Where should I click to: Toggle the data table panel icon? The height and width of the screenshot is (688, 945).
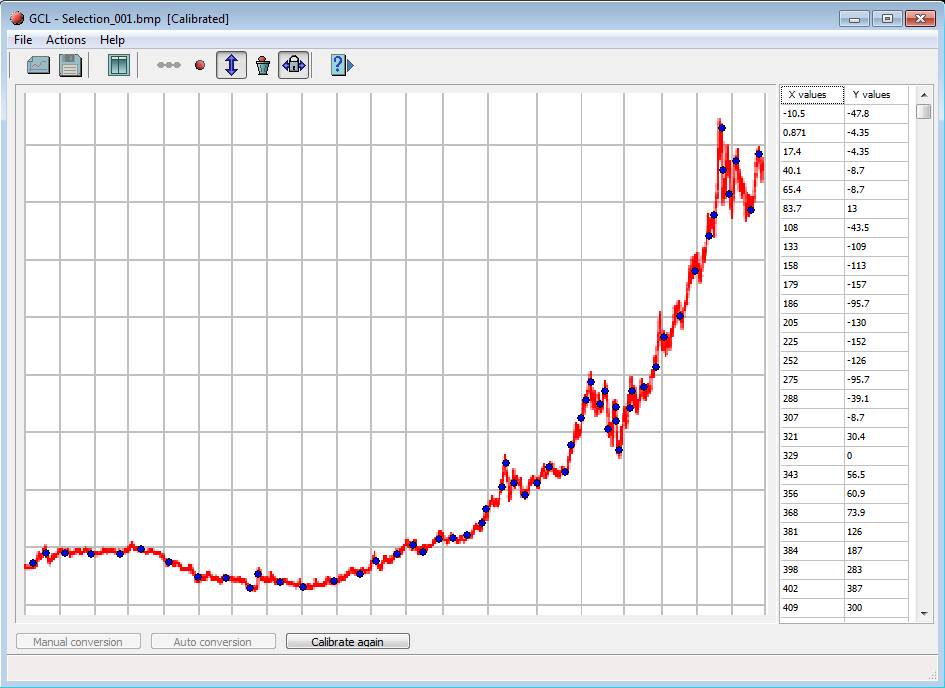(x=119, y=65)
